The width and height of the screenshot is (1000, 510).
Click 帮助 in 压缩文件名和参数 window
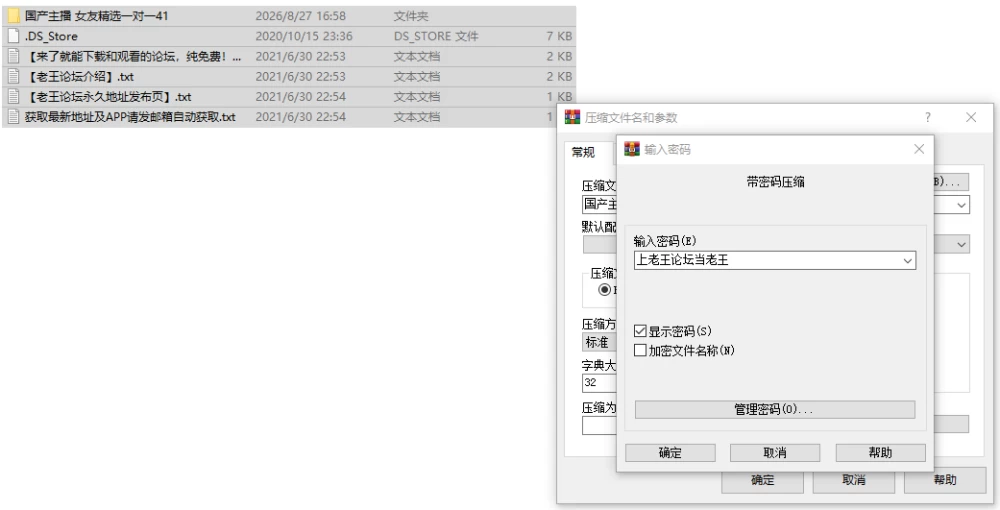tap(945, 480)
